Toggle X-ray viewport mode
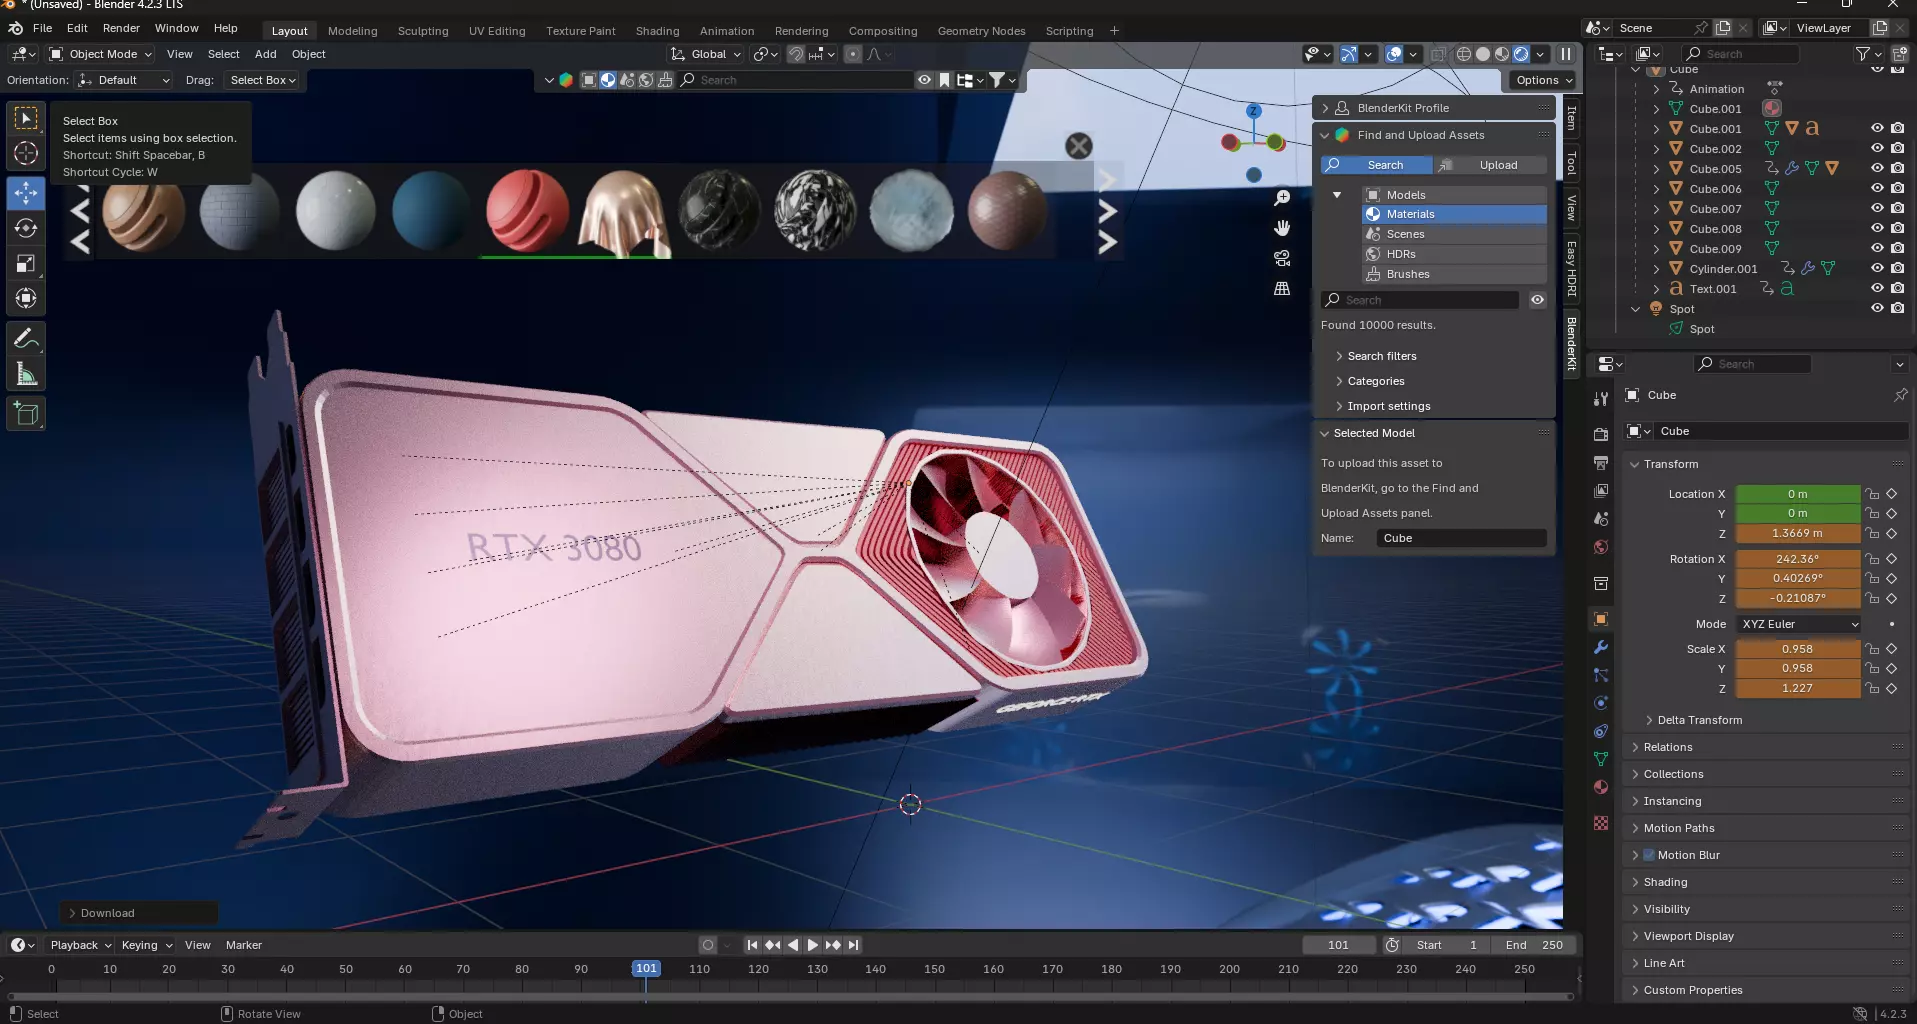This screenshot has width=1917, height=1024. 1438,54
